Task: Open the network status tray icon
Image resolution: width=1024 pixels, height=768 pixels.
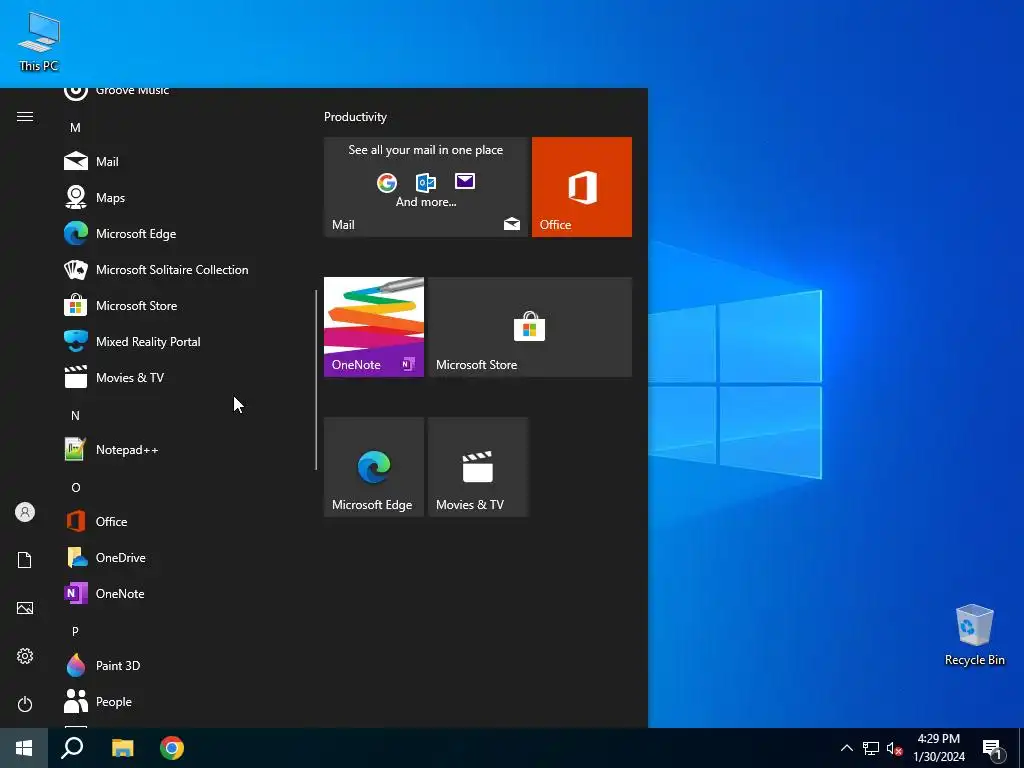Action: [x=871, y=748]
